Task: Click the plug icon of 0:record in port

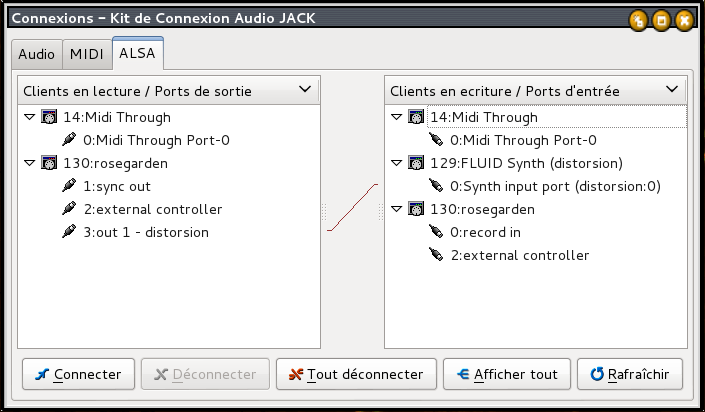Action: click(x=435, y=233)
